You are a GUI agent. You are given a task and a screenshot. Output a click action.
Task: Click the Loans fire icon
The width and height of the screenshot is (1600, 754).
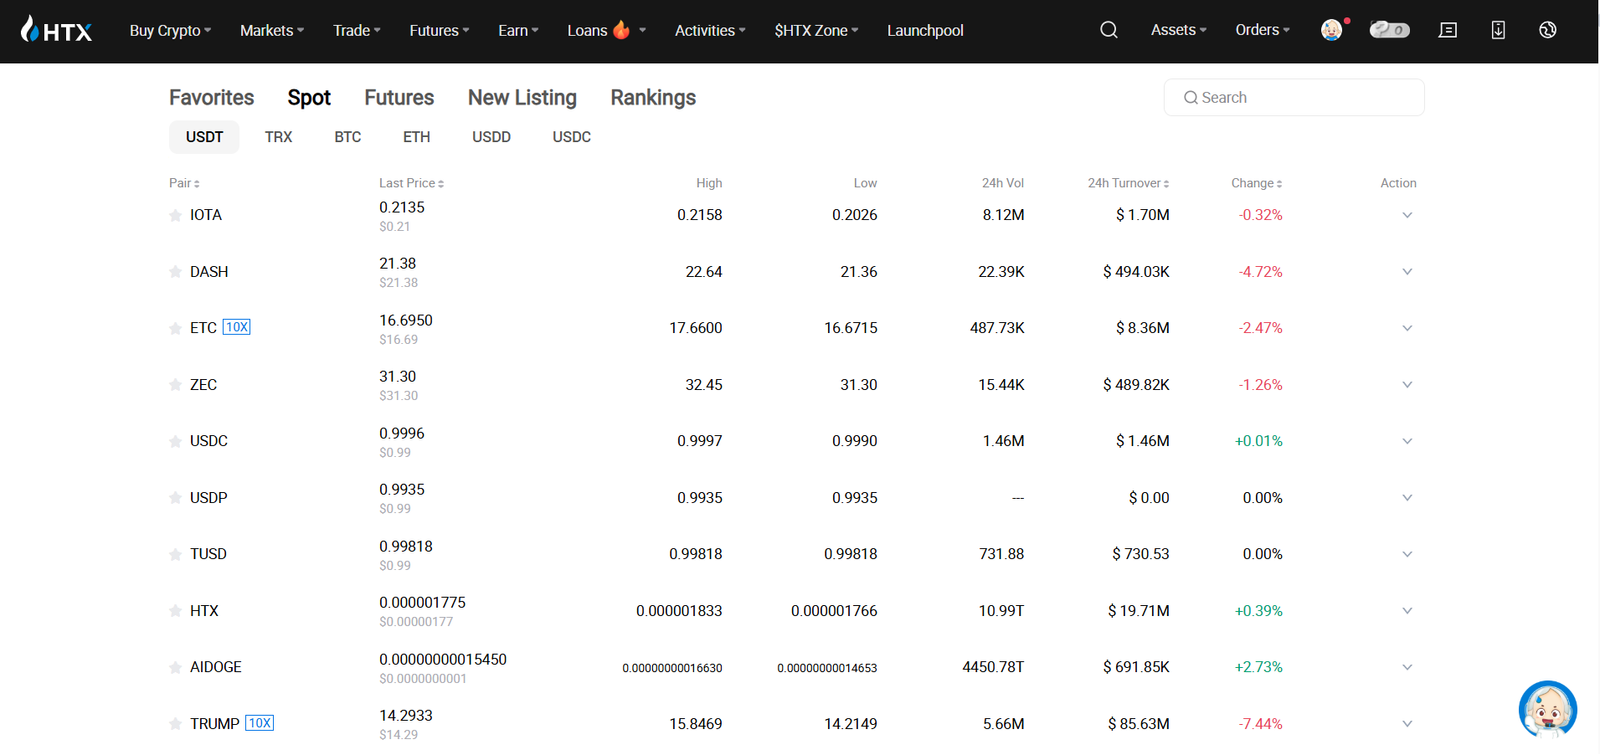tap(621, 30)
